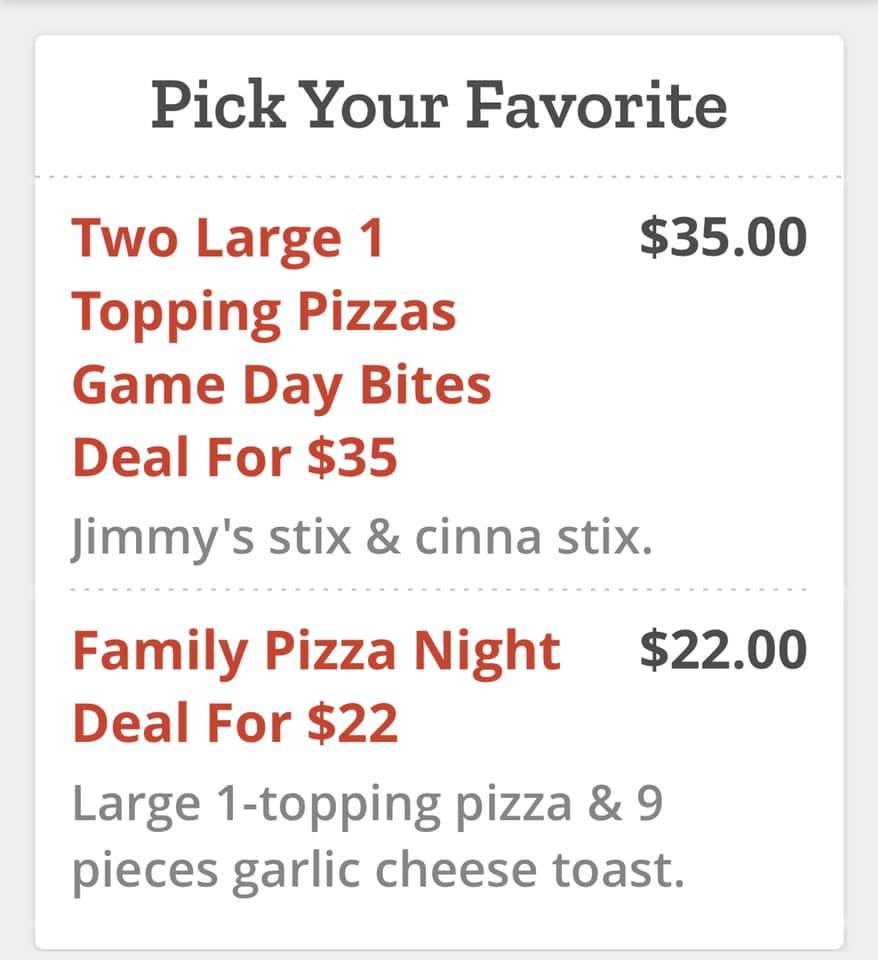Click the "Large 1-topping pizza & 9" line
The height and width of the screenshot is (960, 878).
coord(366,804)
